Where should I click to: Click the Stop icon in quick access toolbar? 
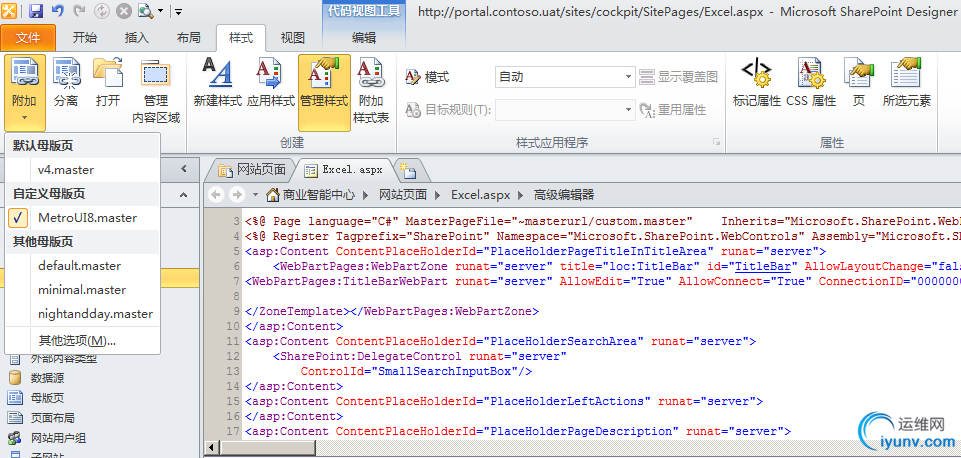tap(123, 10)
